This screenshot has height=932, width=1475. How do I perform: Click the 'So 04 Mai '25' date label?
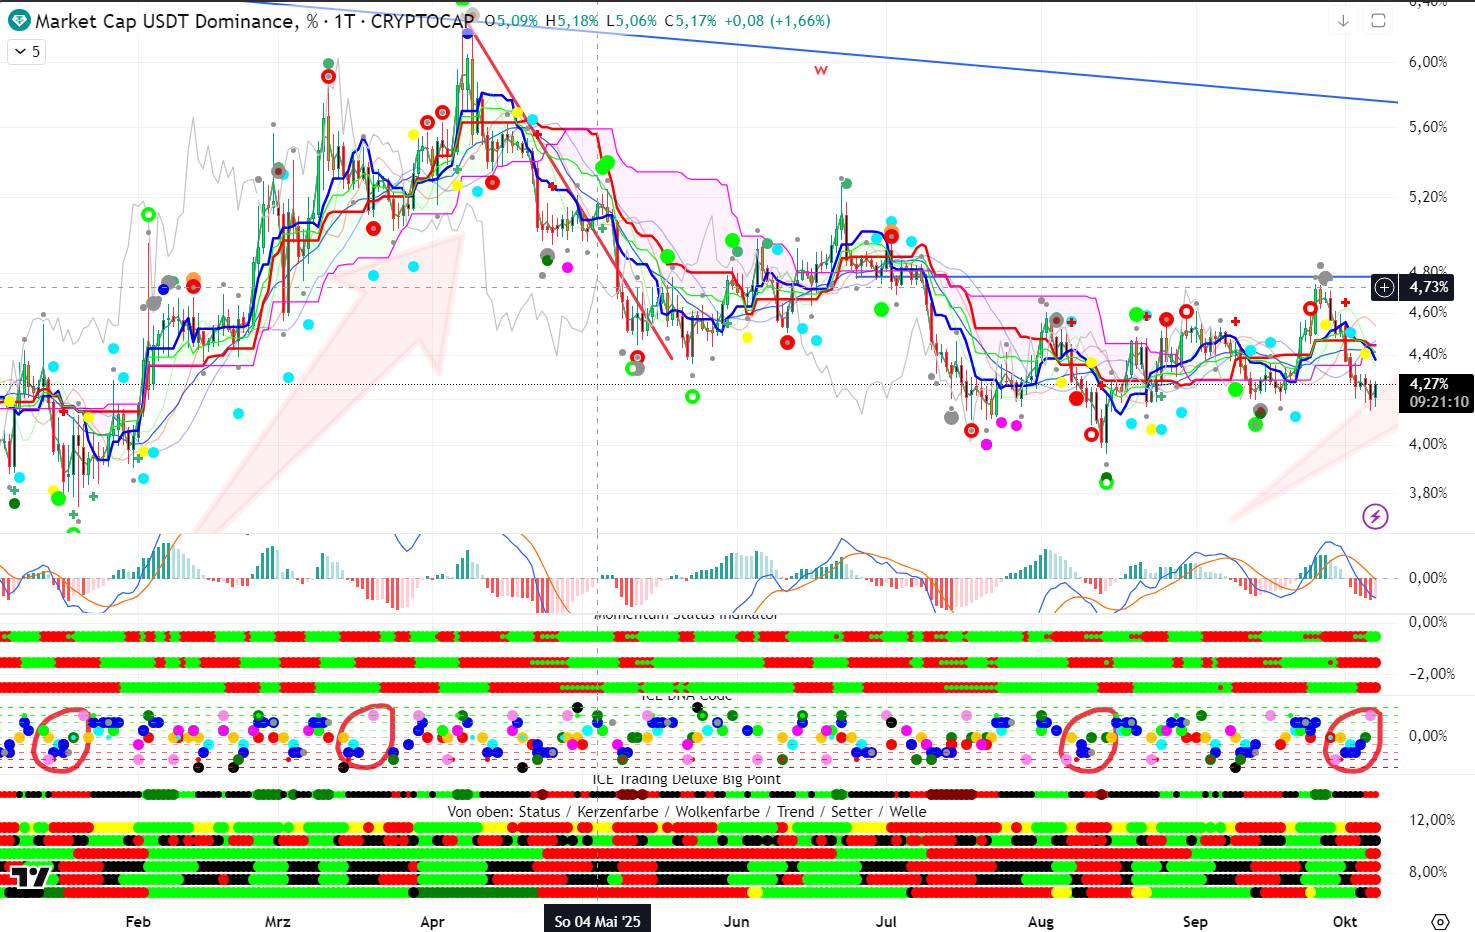597,921
